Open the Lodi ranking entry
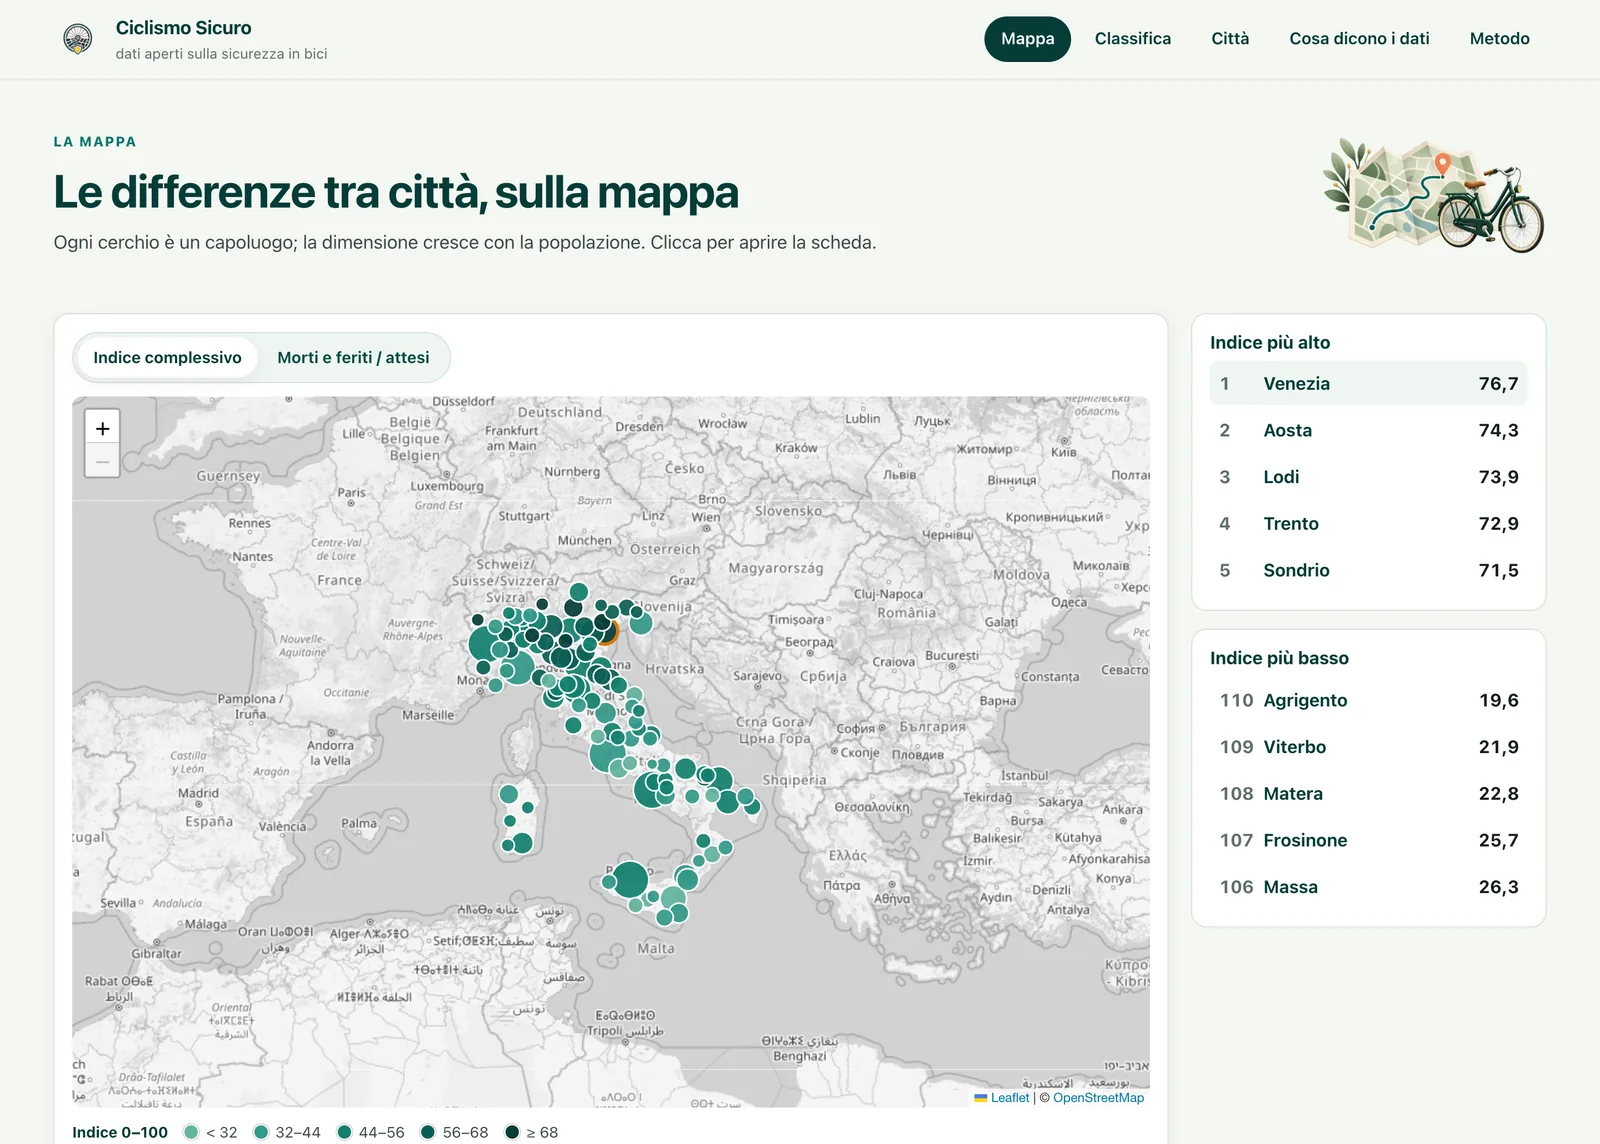The width and height of the screenshot is (1600, 1144). coord(1368,477)
